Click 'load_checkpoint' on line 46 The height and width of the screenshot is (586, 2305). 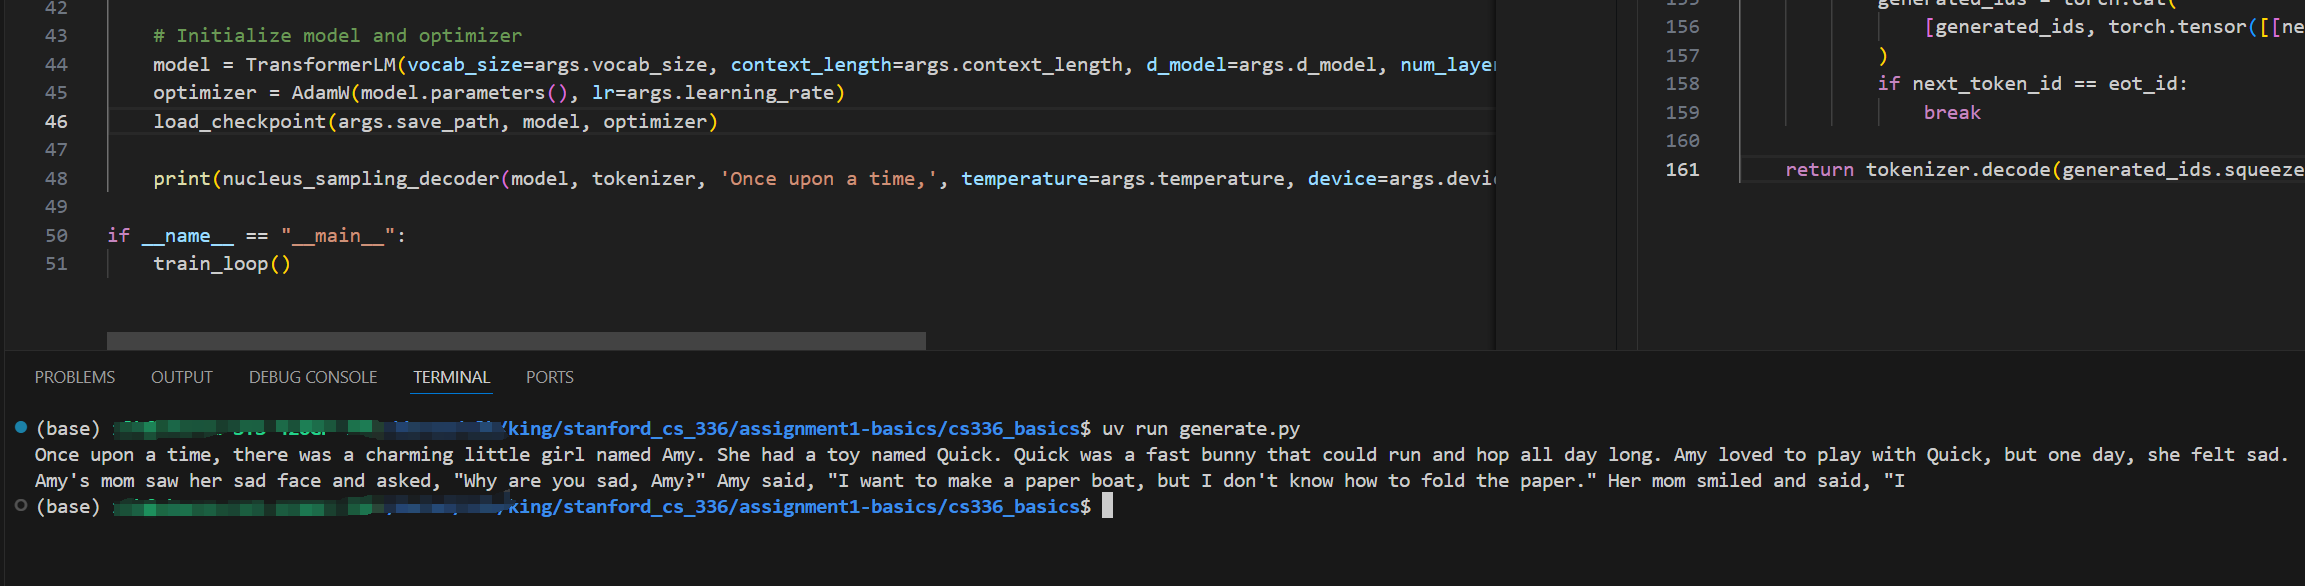(239, 121)
